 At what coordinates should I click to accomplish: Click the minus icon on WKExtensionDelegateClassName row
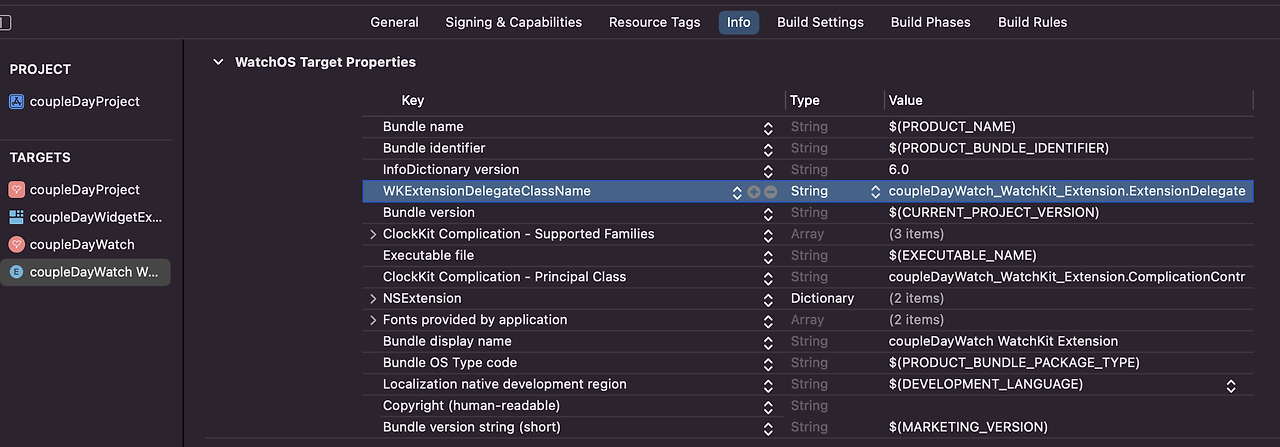click(770, 192)
